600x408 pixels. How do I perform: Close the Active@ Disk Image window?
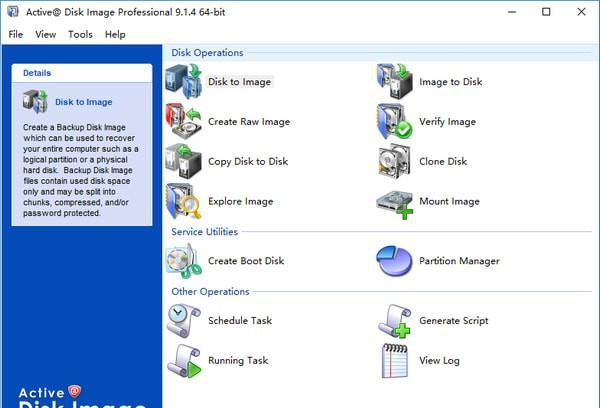tap(581, 12)
